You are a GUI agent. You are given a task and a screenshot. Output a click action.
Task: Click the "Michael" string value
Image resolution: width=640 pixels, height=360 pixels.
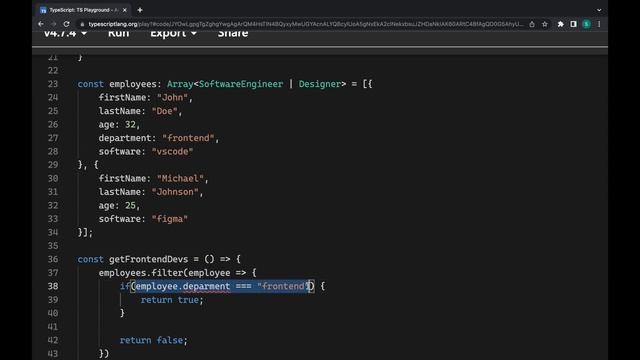180,178
